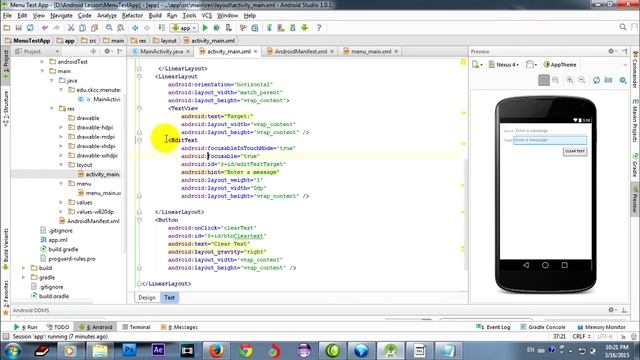
Task: Toggle the Preview side tool window
Action: (635, 199)
